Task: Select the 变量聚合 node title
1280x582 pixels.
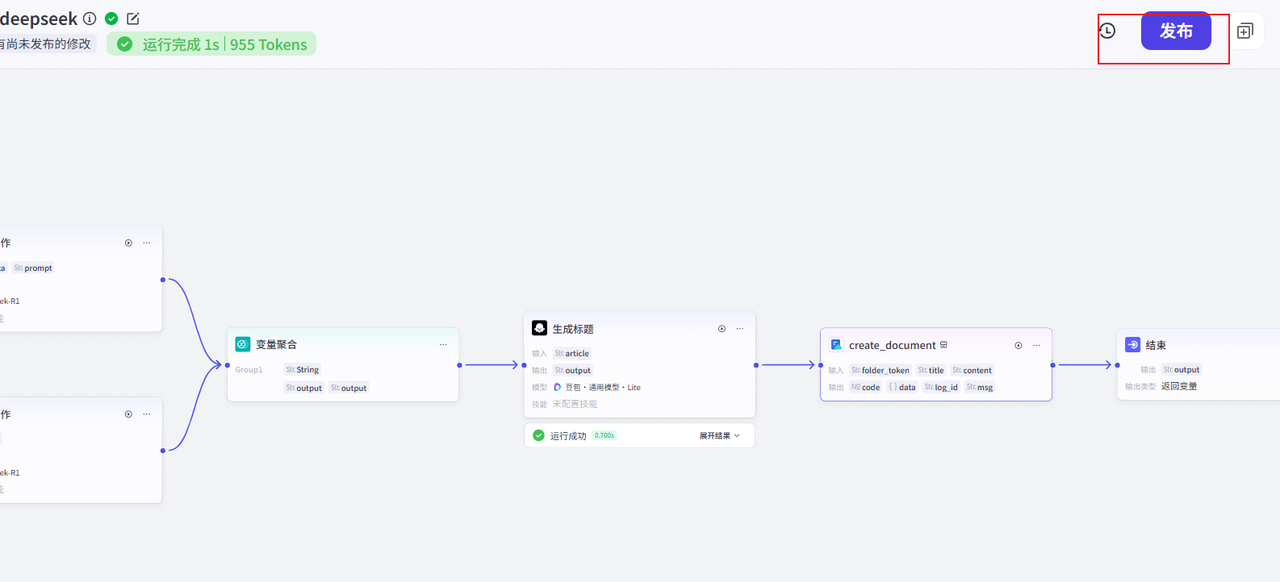Action: click(276, 344)
